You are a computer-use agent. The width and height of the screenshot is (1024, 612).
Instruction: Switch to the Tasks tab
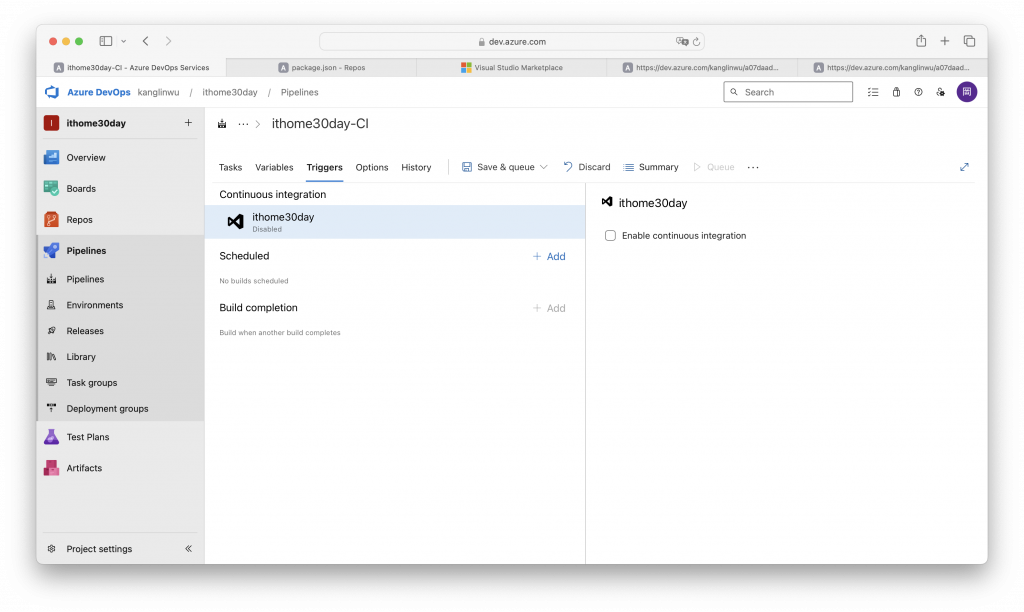pos(231,167)
